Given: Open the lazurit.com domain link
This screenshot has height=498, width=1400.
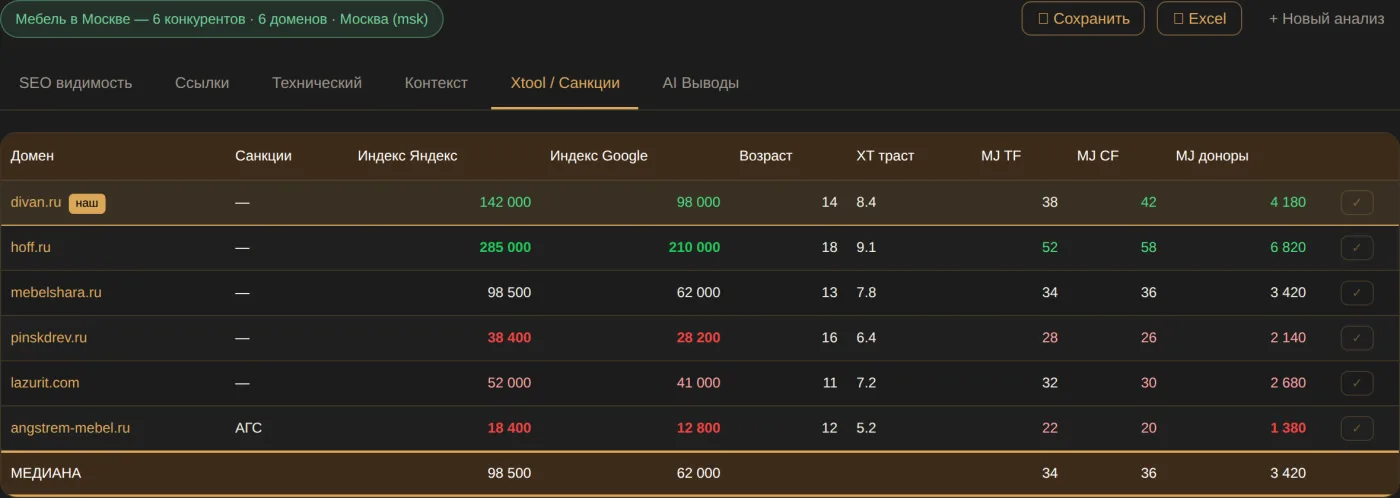Looking at the screenshot, I should [x=45, y=382].
